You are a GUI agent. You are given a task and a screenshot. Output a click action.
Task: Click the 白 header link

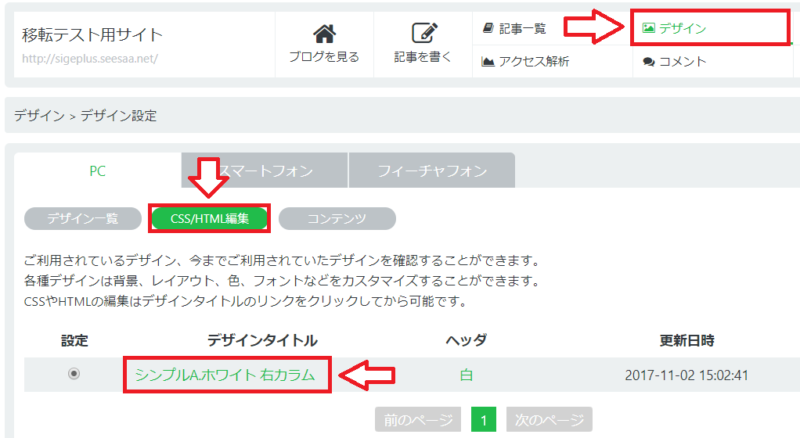[x=466, y=375]
